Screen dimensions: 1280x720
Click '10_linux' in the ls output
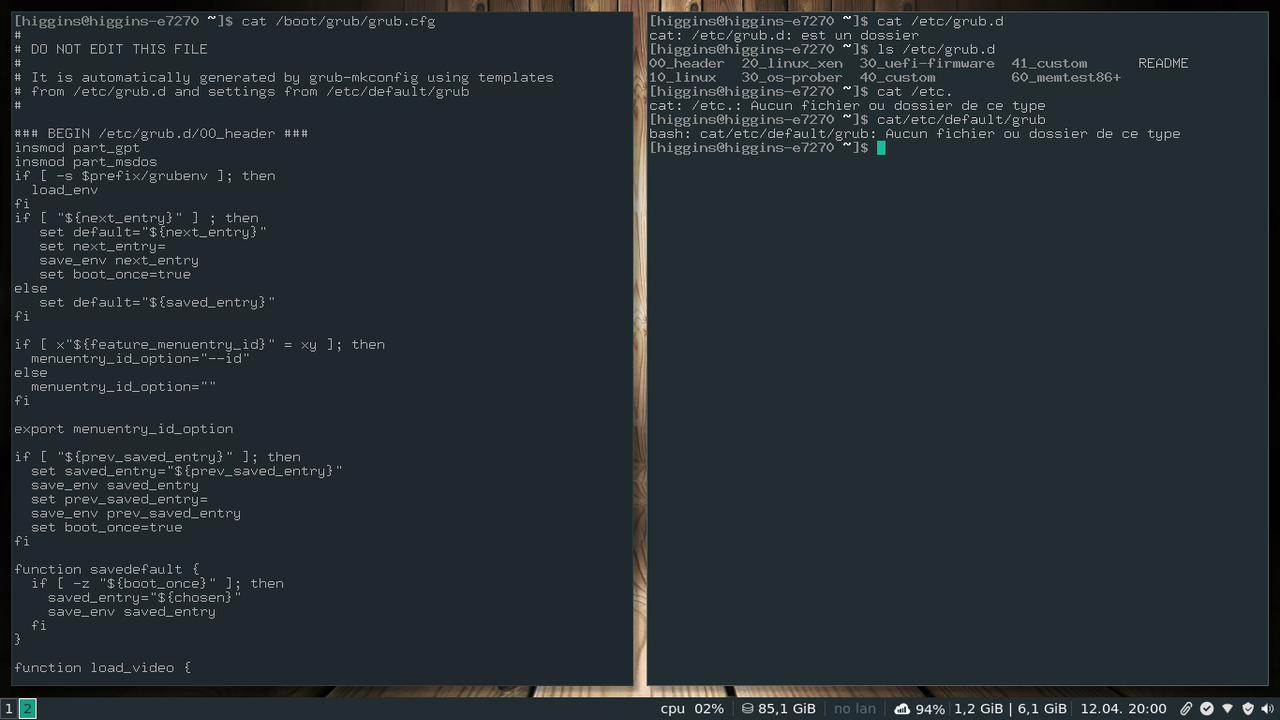[x=682, y=77]
